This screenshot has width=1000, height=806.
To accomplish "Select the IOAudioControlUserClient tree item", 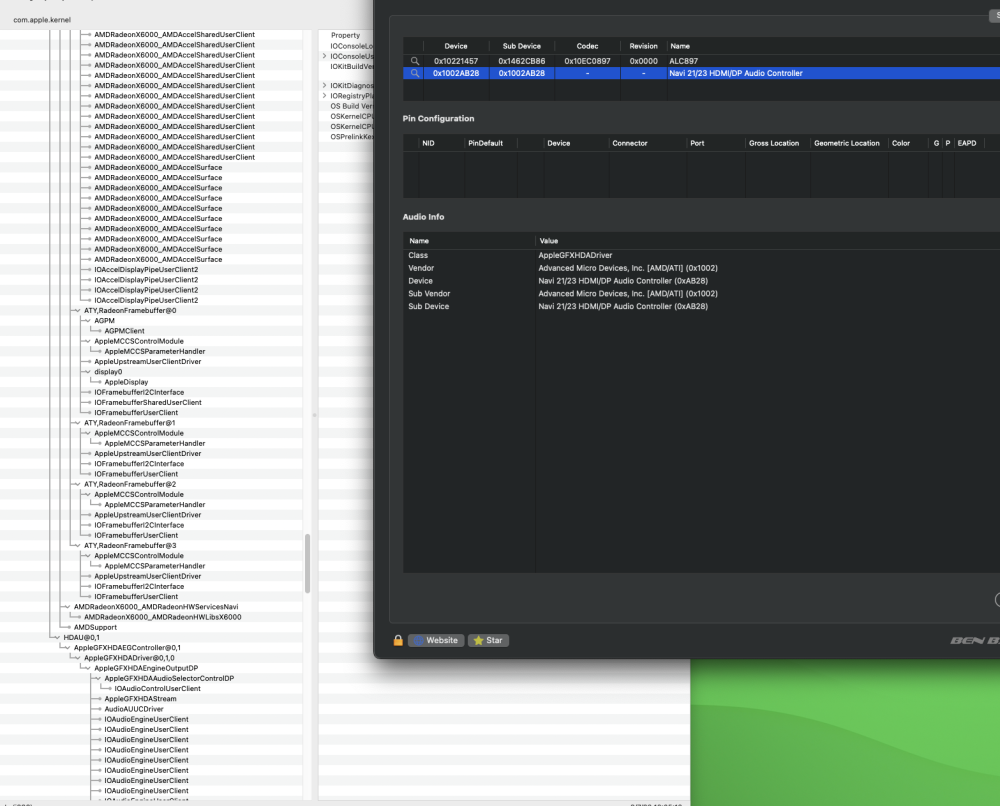I will [158, 689].
